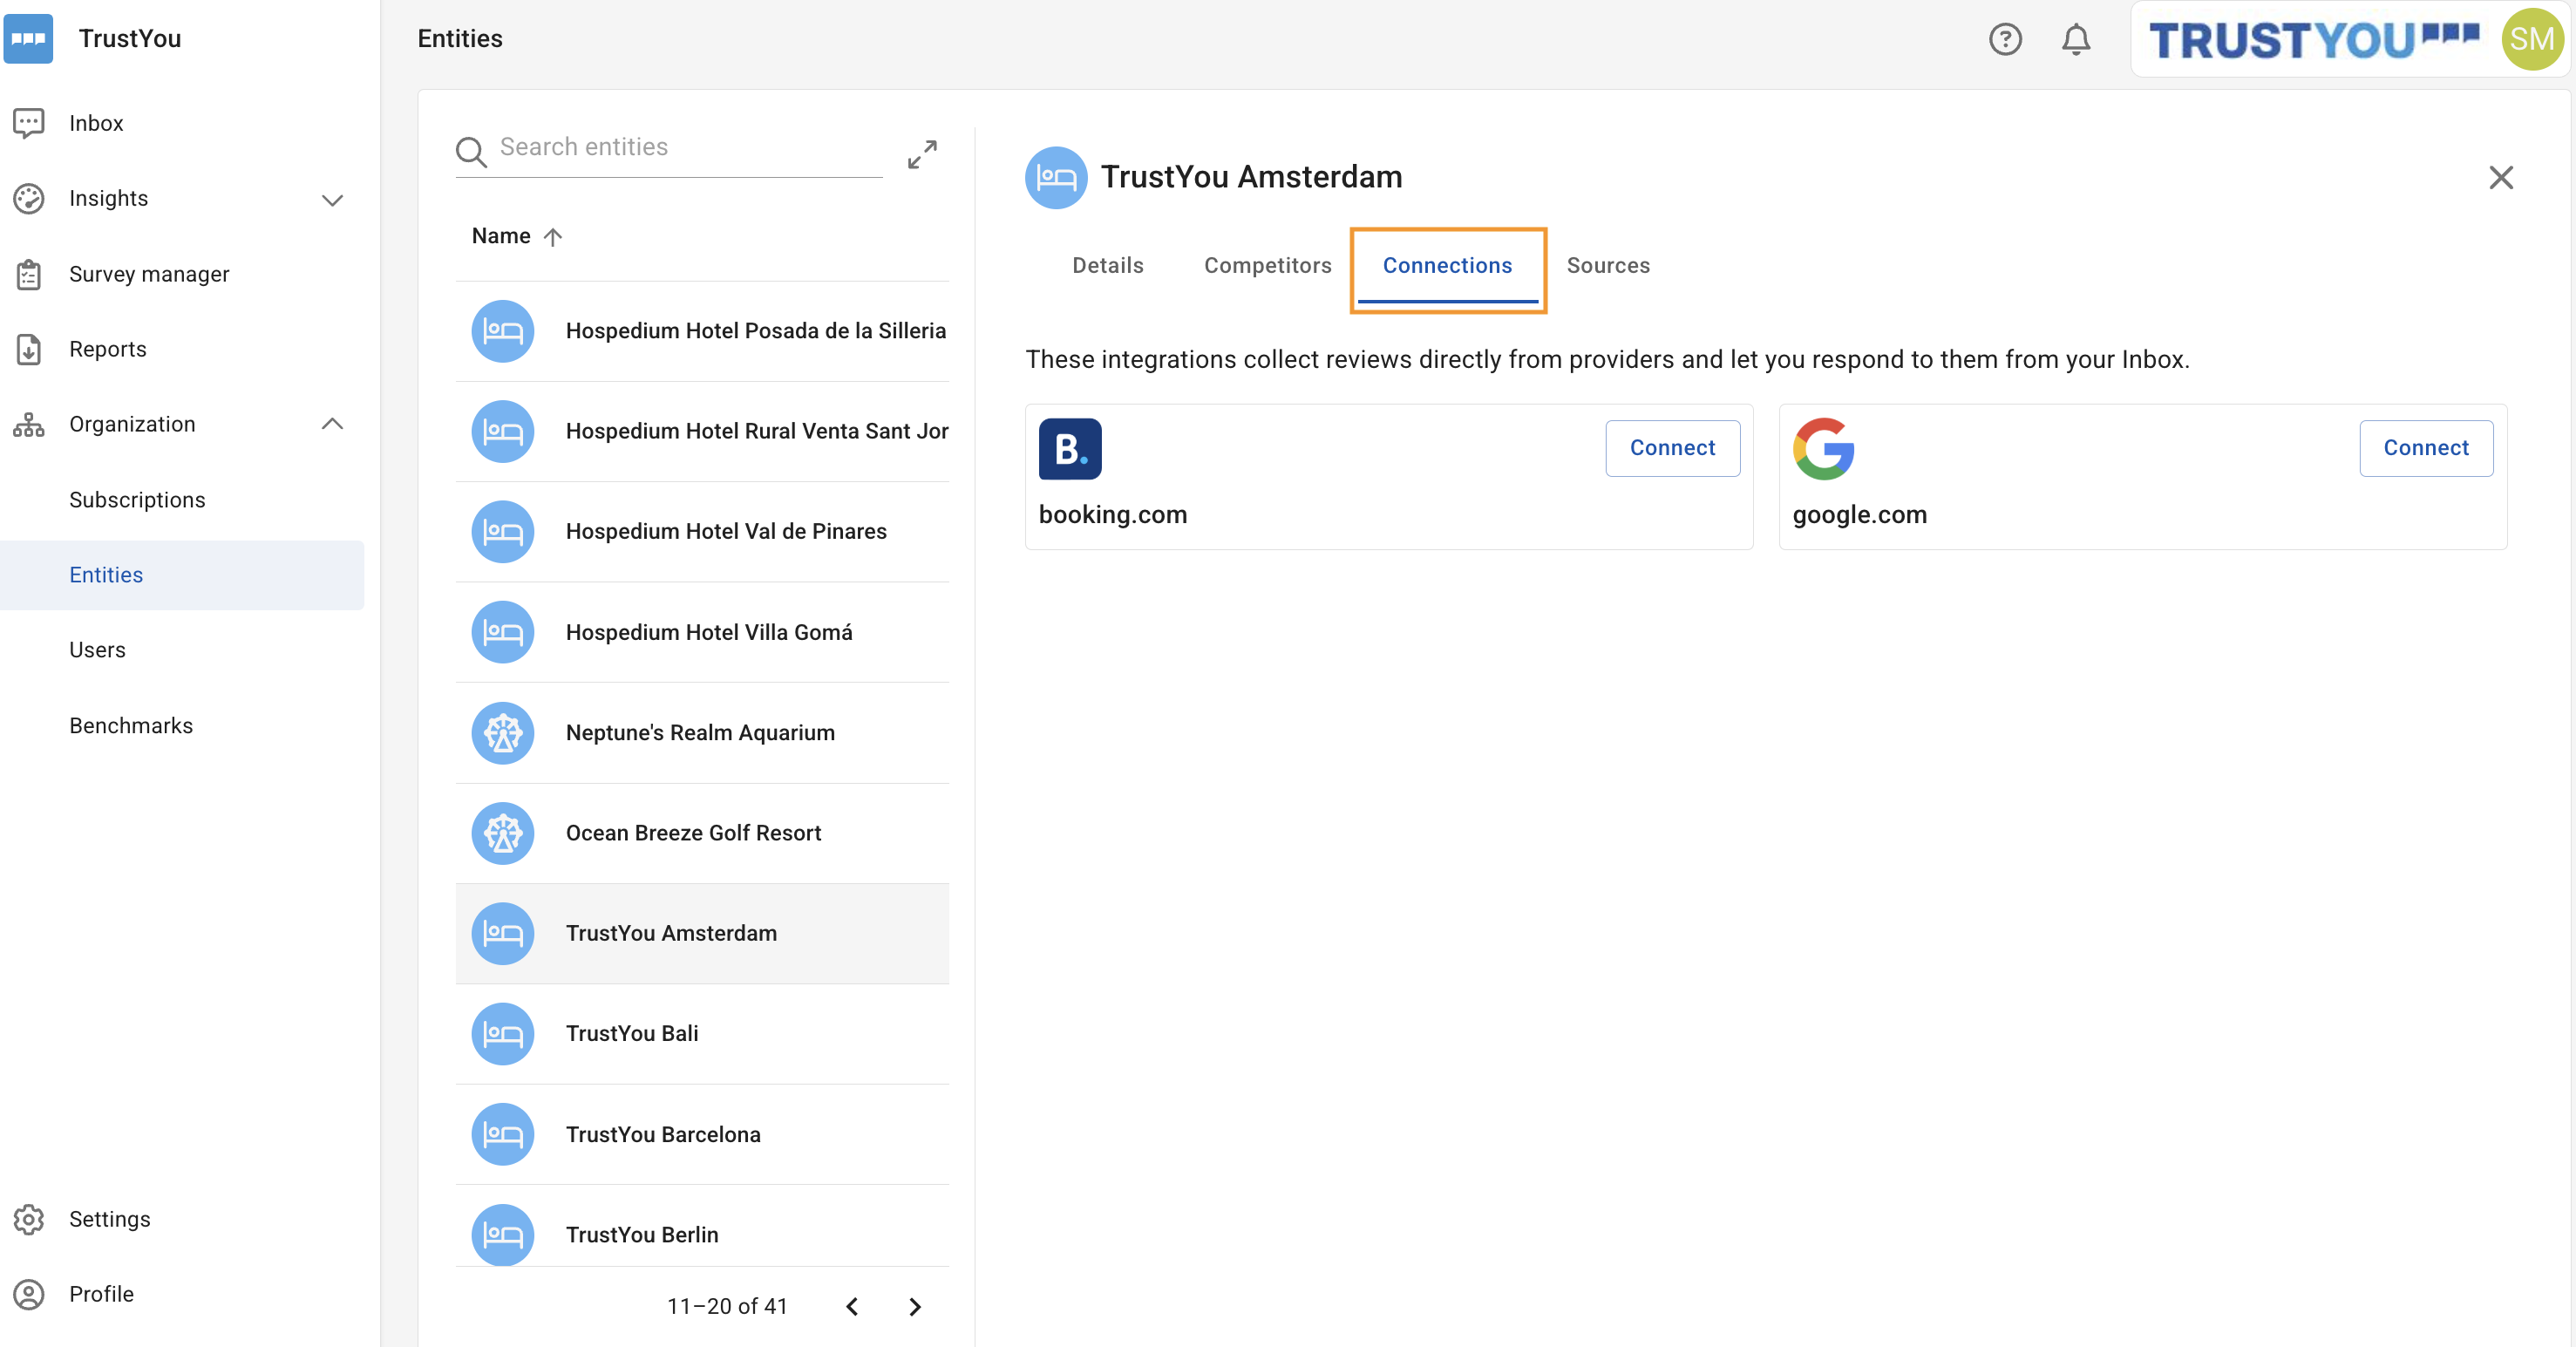Select Hospedium Hotel Rural Venta Sant Jor

click(702, 432)
